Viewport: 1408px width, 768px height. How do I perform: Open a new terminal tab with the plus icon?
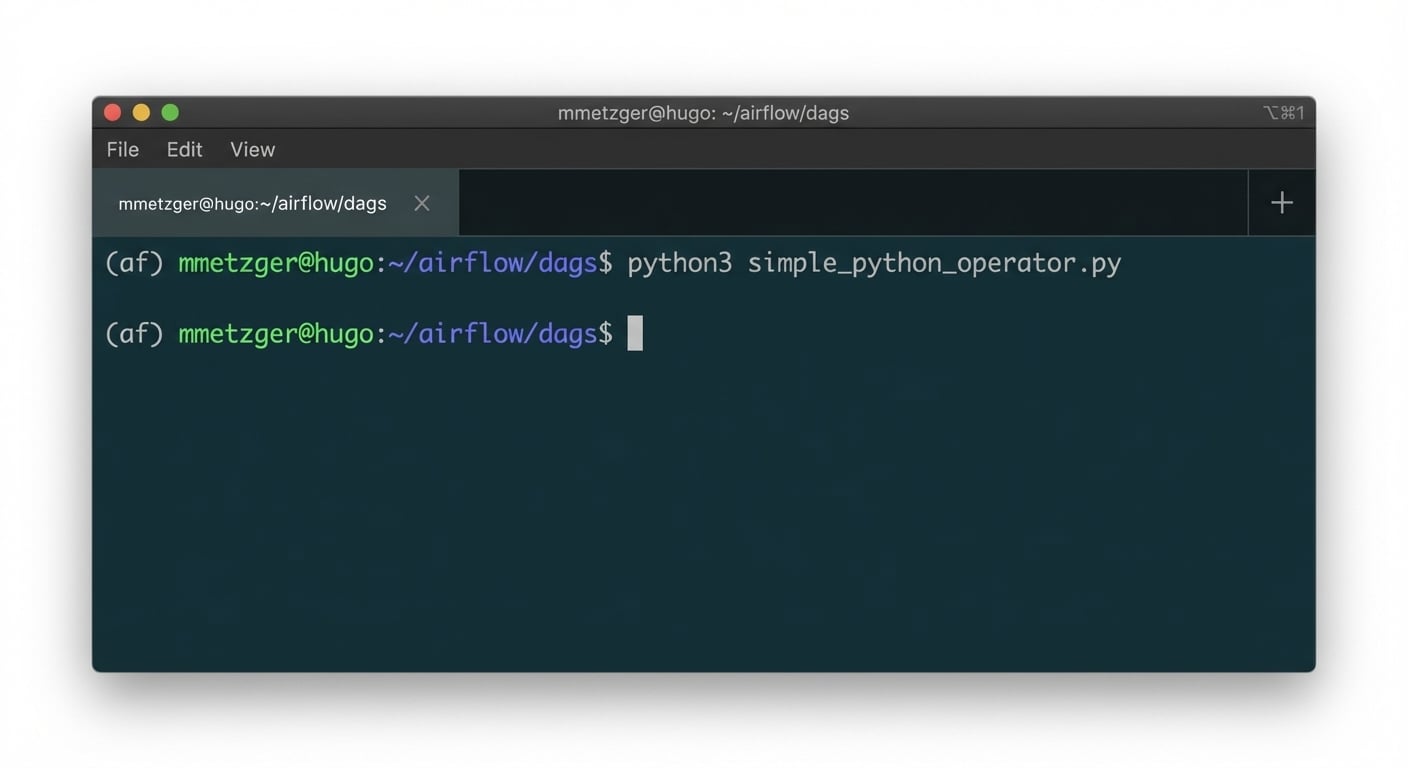pos(1281,202)
